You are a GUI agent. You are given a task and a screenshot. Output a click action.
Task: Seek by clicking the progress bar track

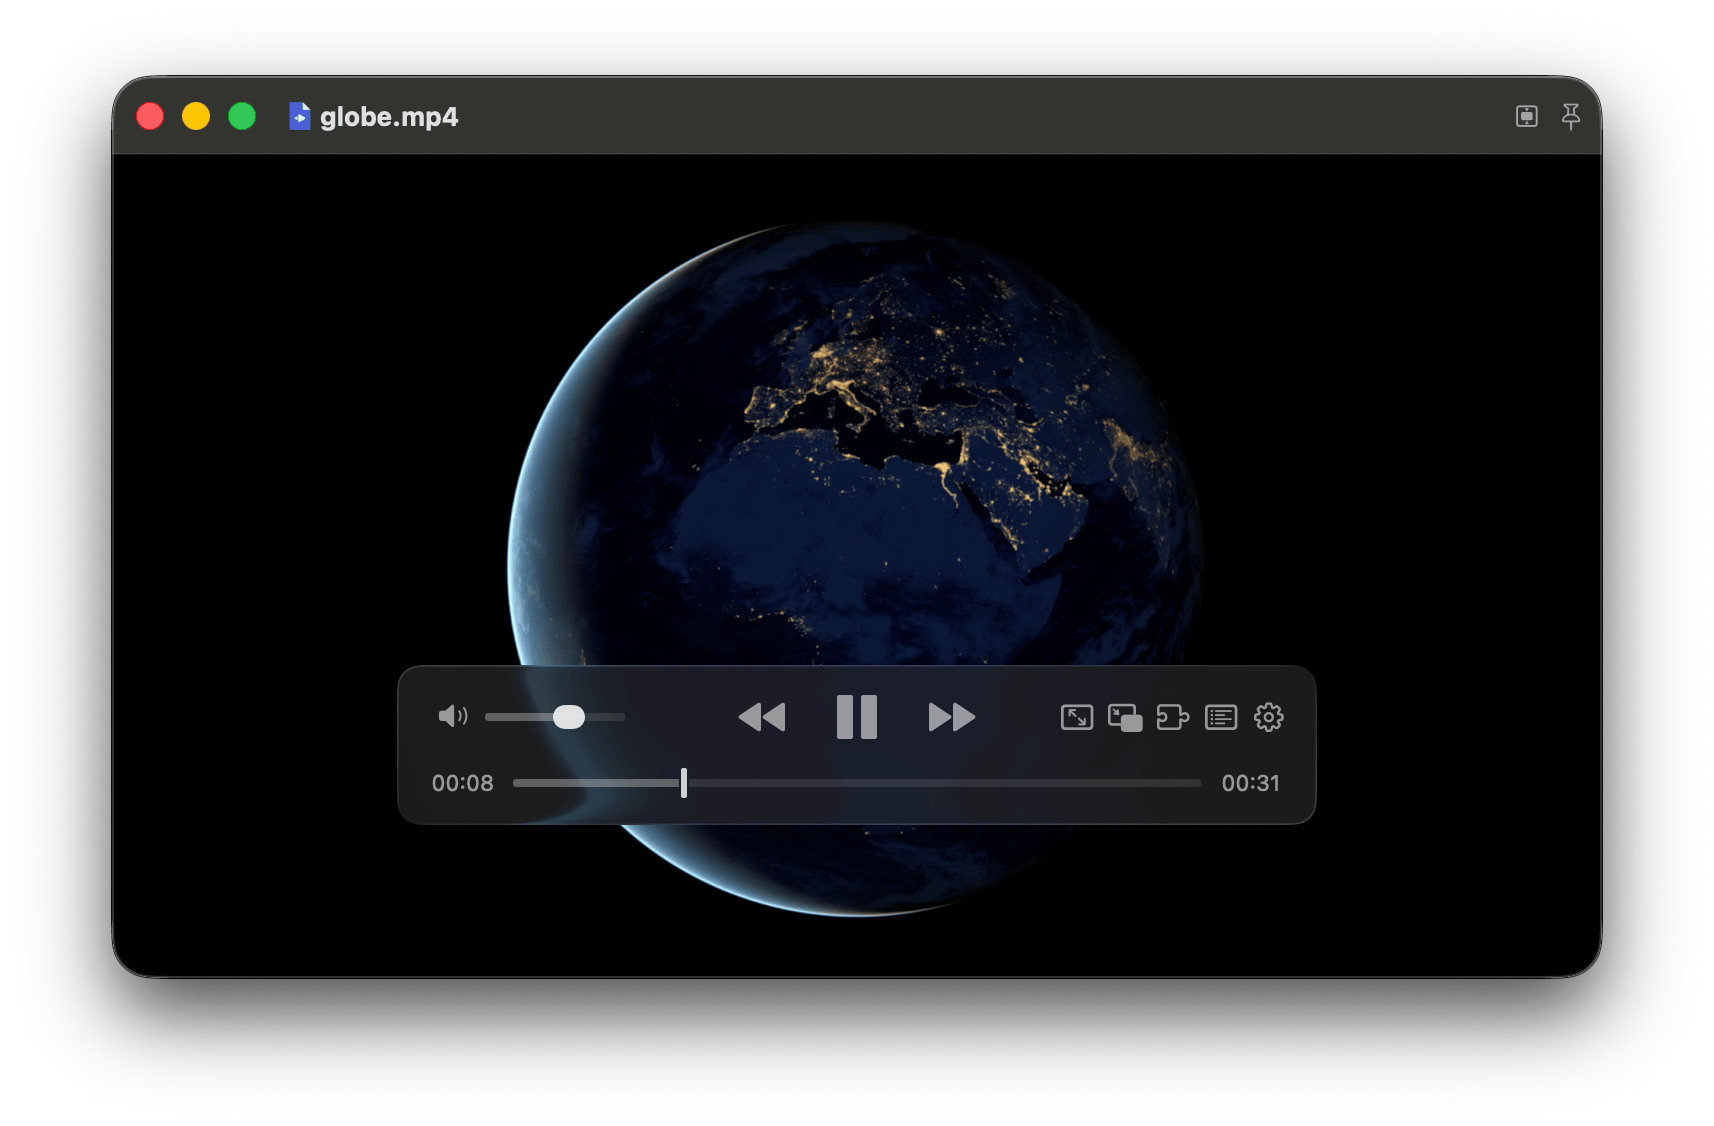click(x=857, y=783)
